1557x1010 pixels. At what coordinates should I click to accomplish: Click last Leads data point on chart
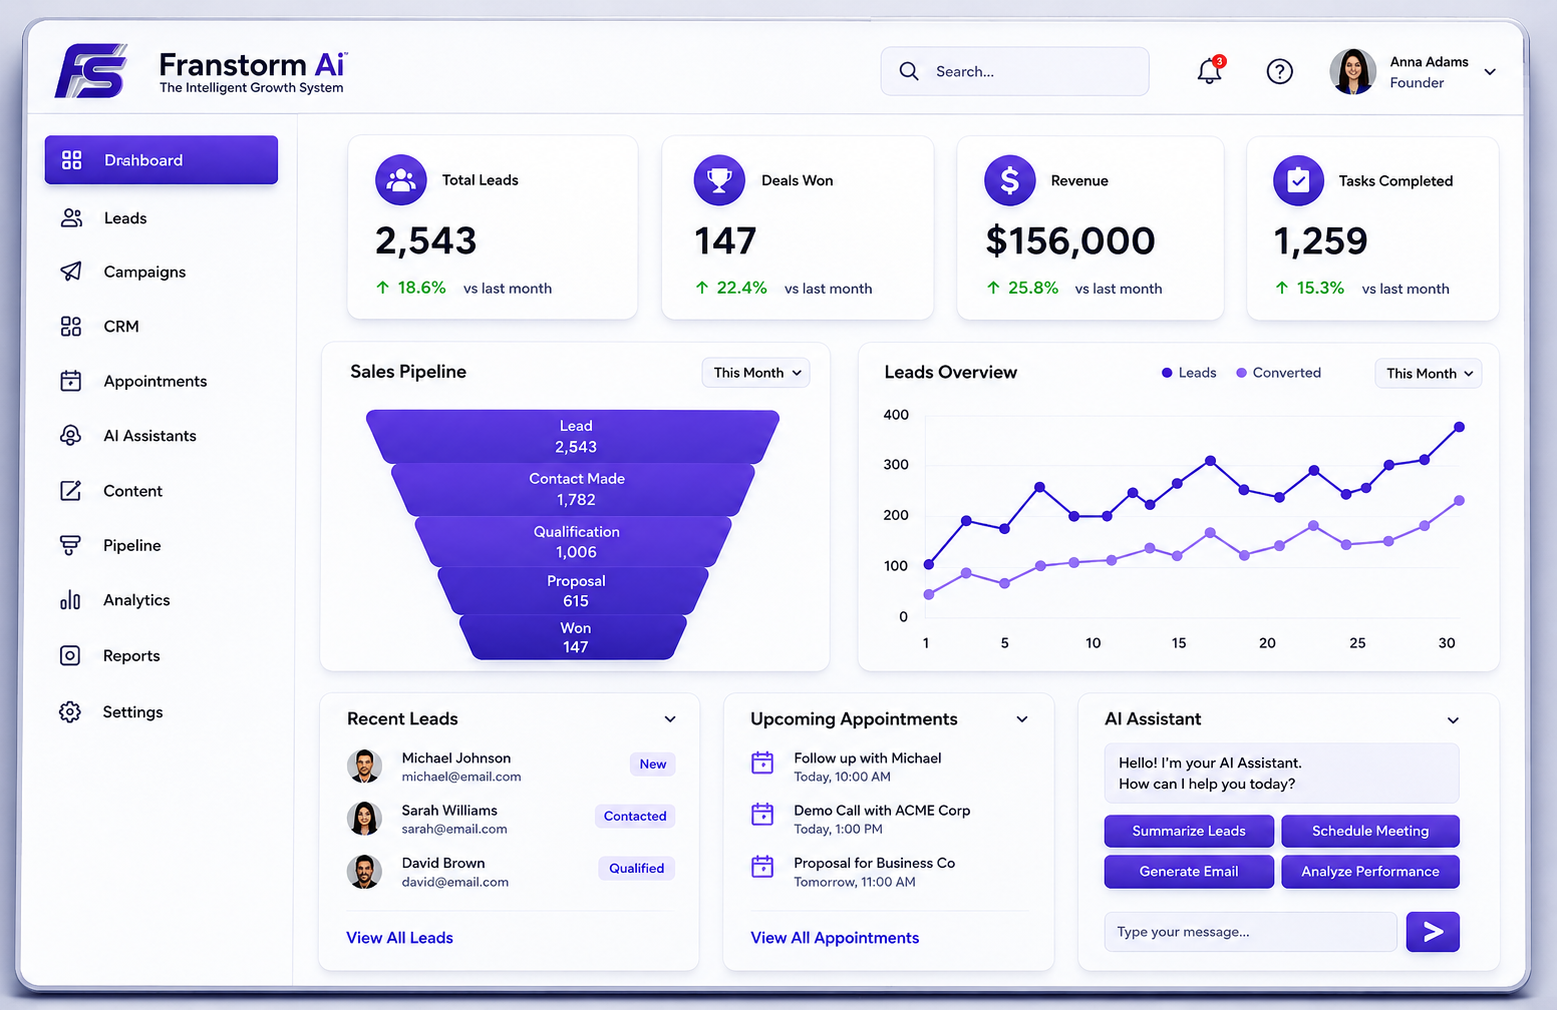[x=1459, y=427]
